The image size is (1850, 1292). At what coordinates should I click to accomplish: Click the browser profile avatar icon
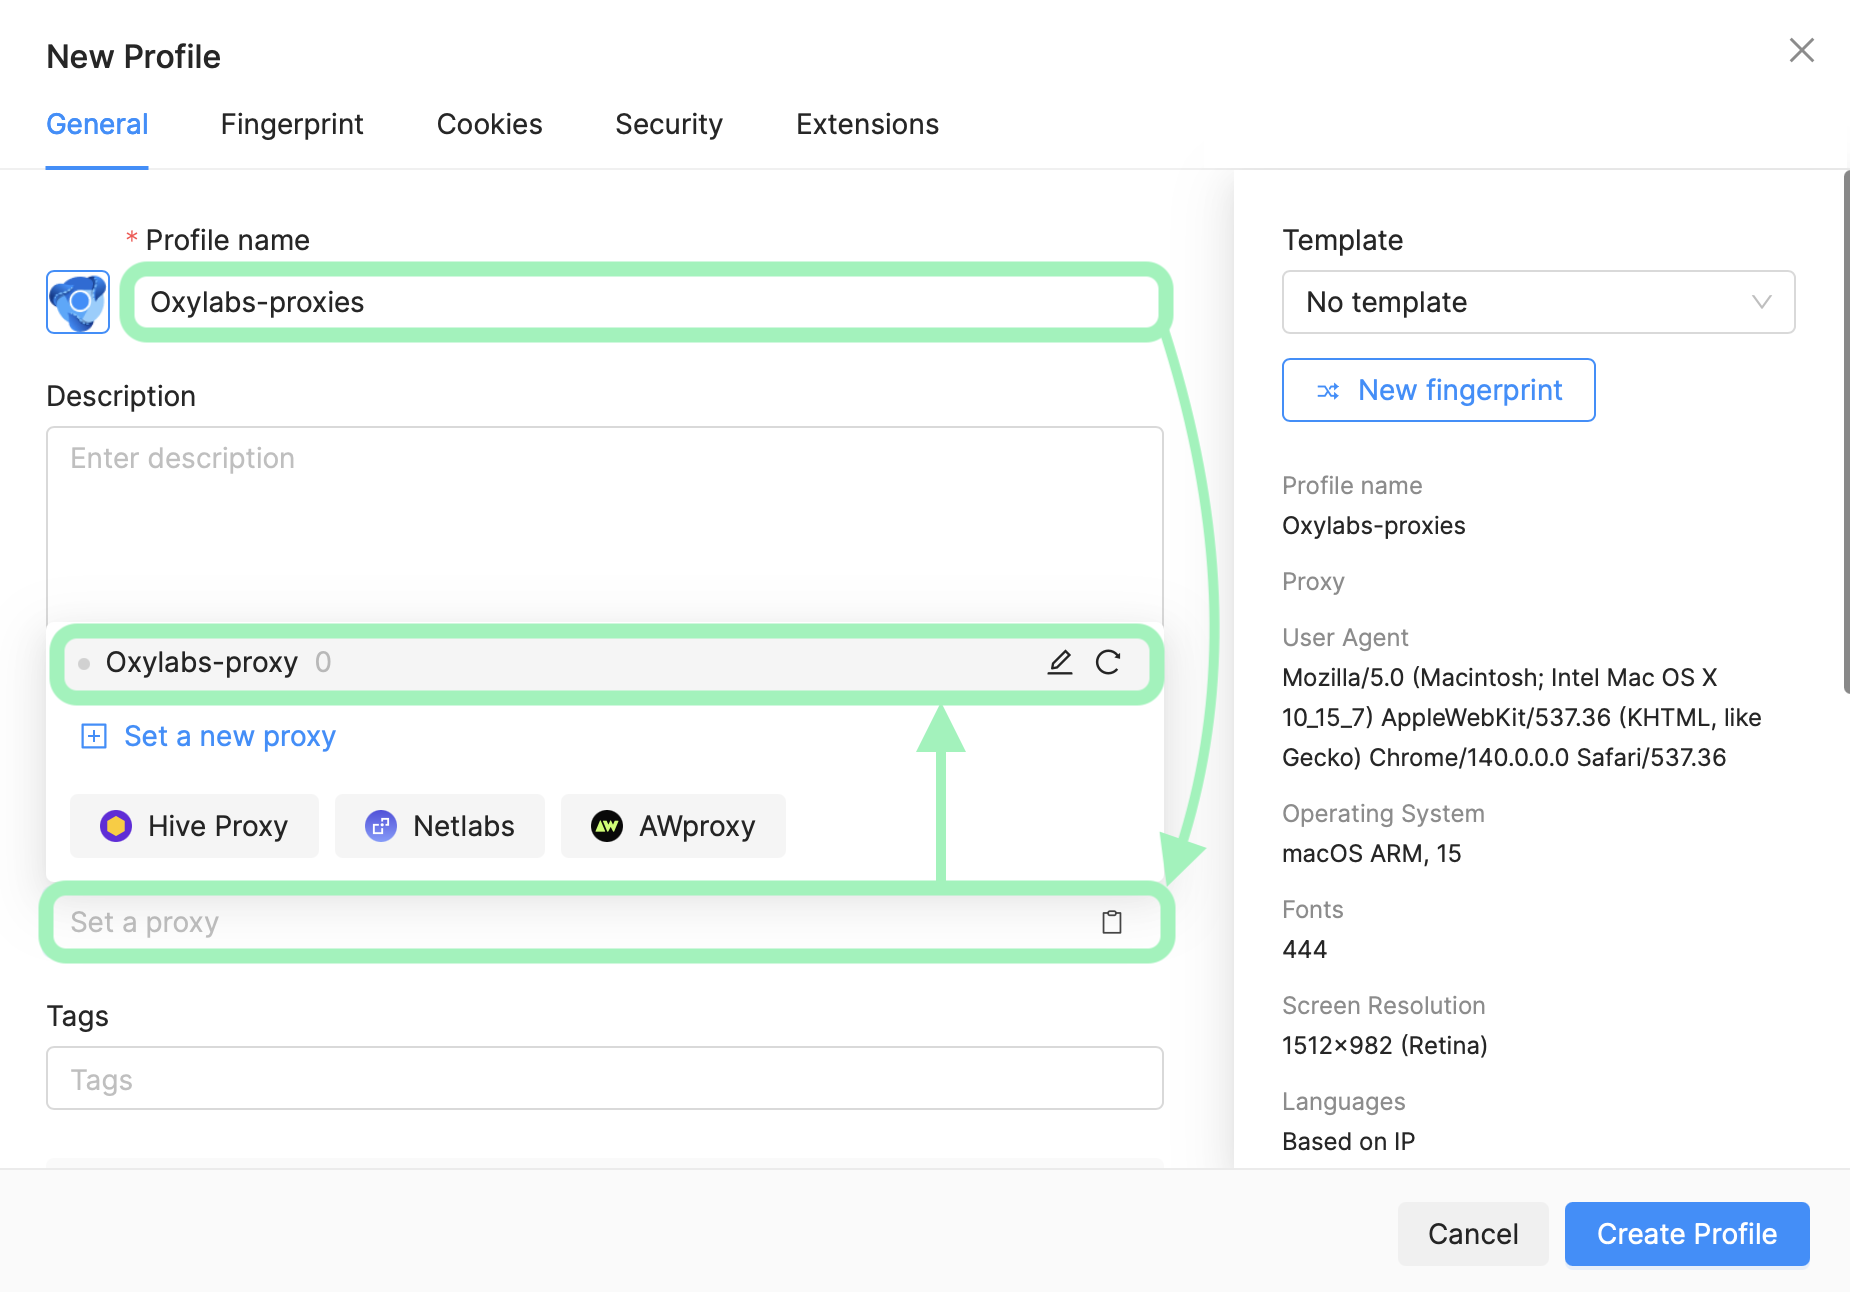pyautogui.click(x=78, y=302)
